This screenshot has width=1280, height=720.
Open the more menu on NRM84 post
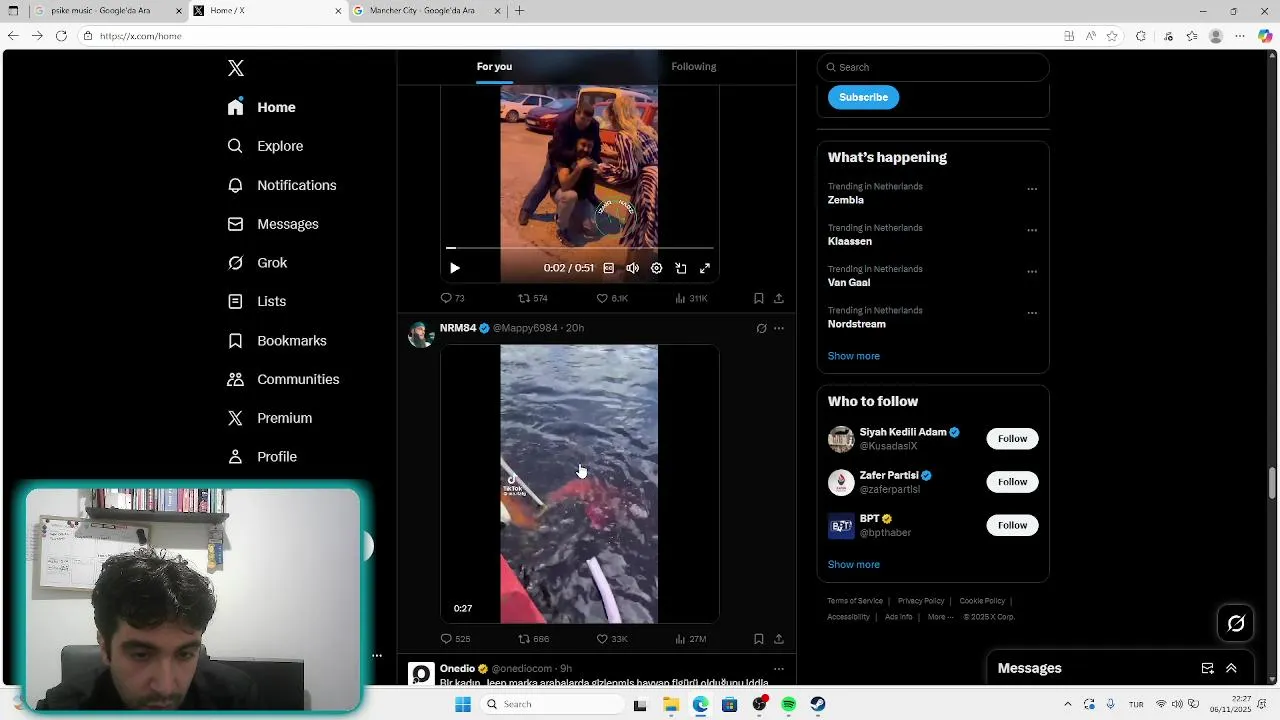tap(779, 328)
